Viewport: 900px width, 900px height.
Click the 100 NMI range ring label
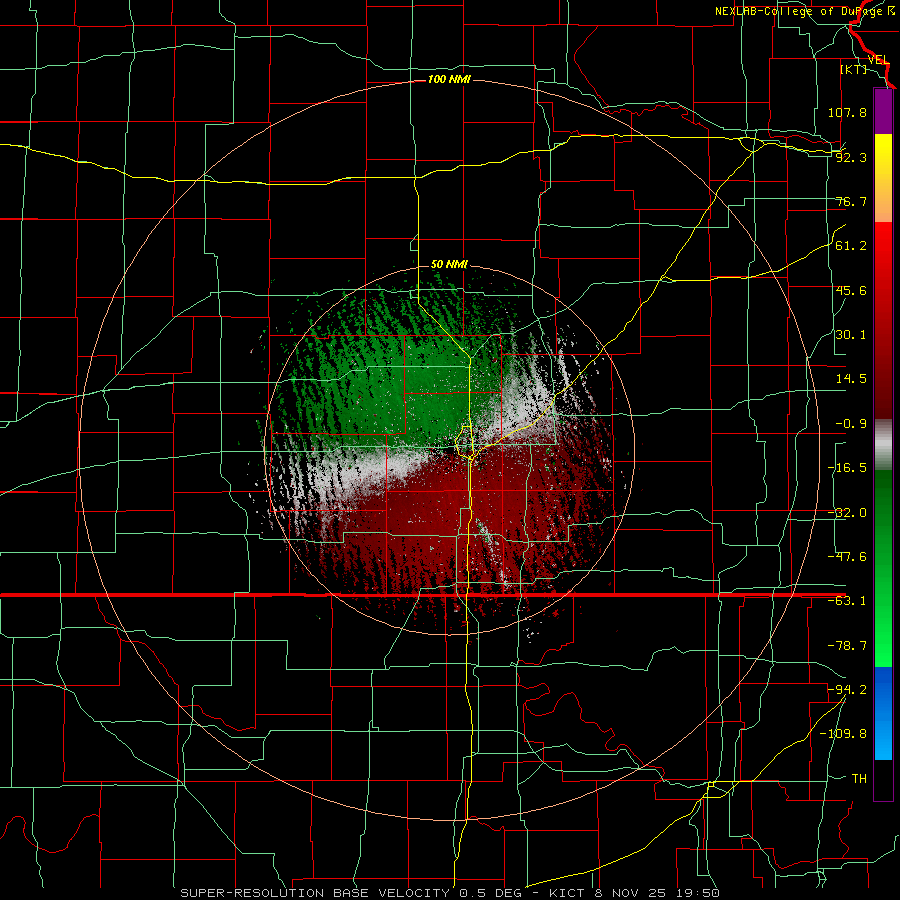(449, 79)
